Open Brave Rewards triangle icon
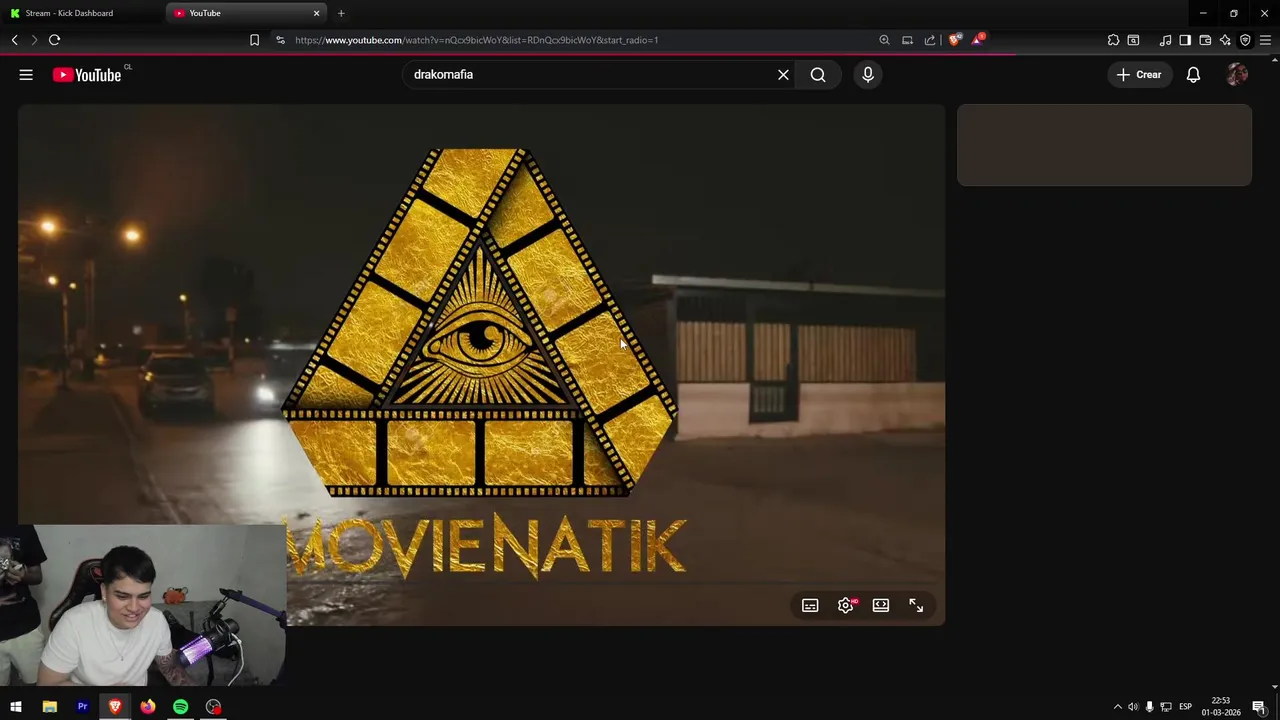Screen dimensions: 1280x720 (x=978, y=40)
